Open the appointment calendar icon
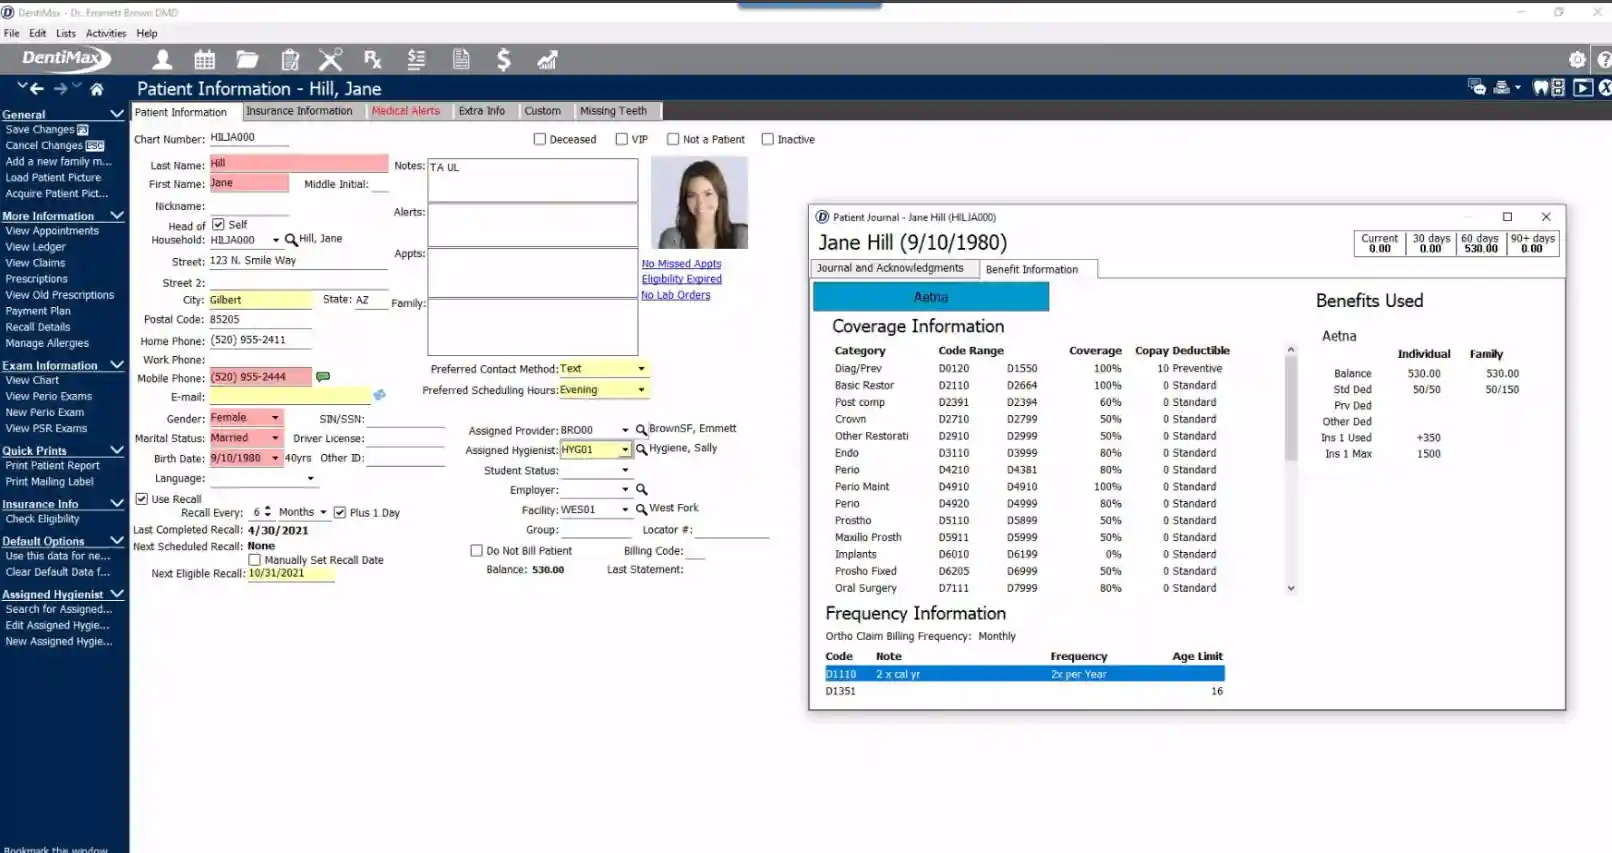Screen dimensions: 1612x853 [x=204, y=60]
